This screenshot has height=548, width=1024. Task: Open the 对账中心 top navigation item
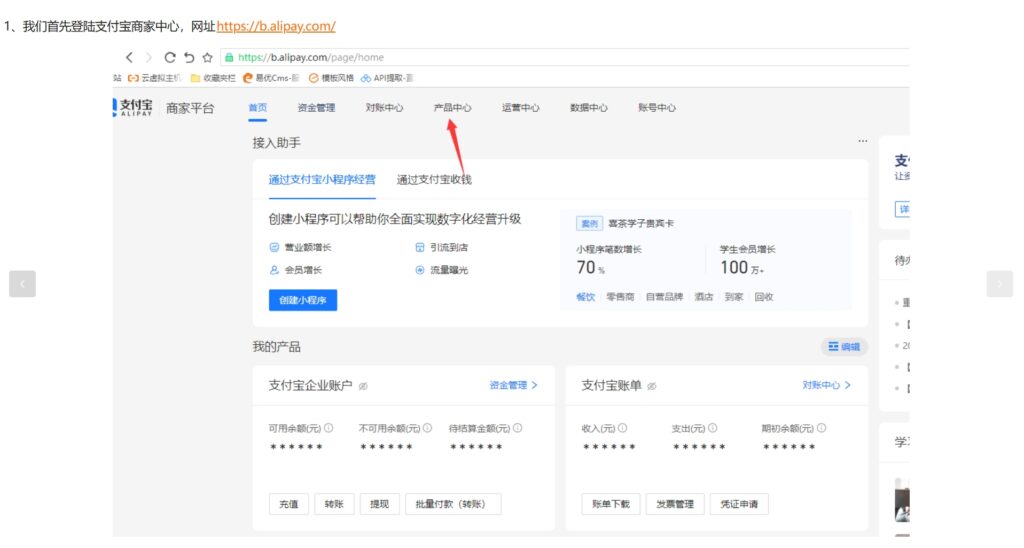tap(384, 108)
